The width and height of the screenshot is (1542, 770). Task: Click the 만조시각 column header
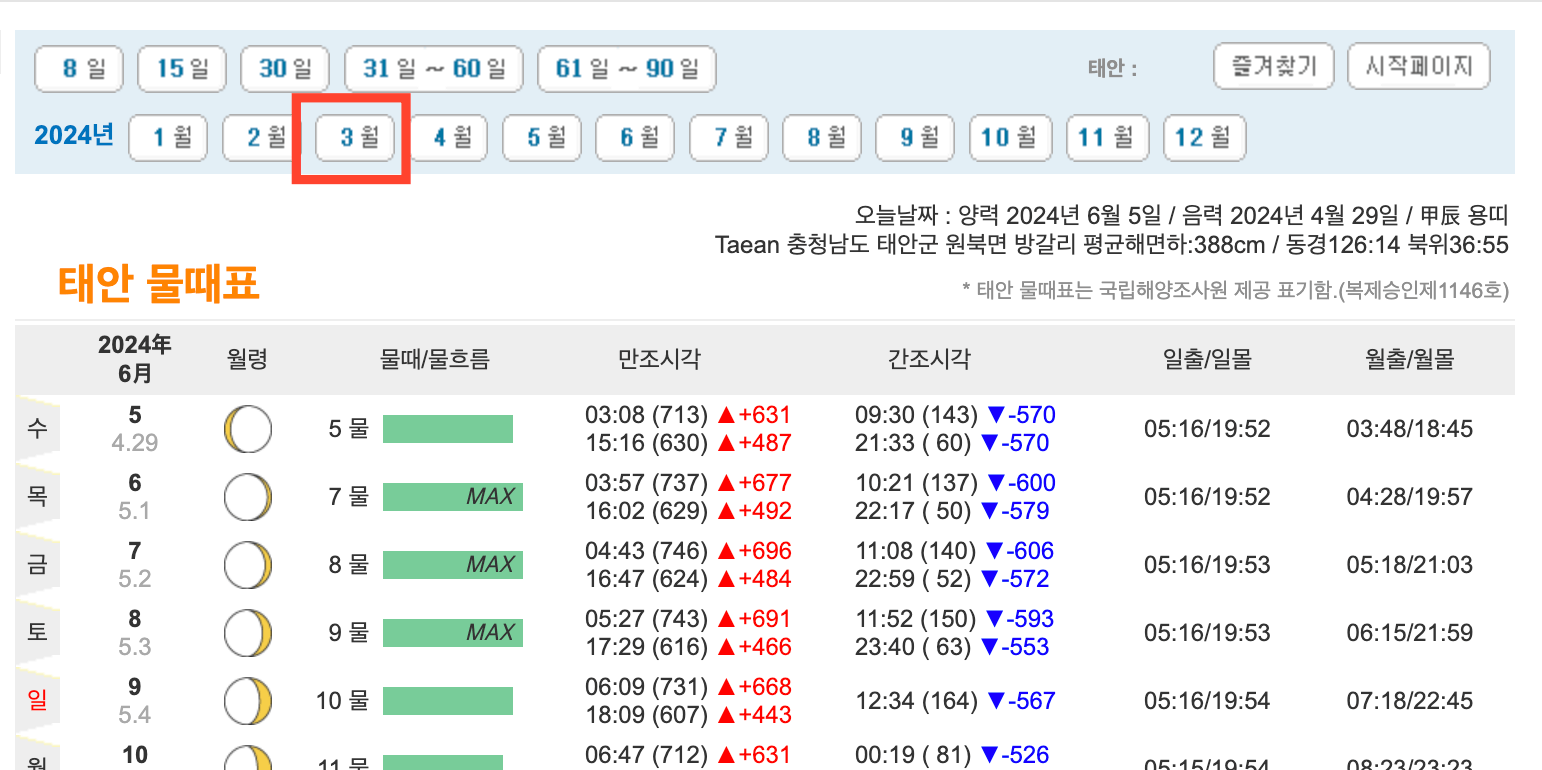[x=659, y=359]
